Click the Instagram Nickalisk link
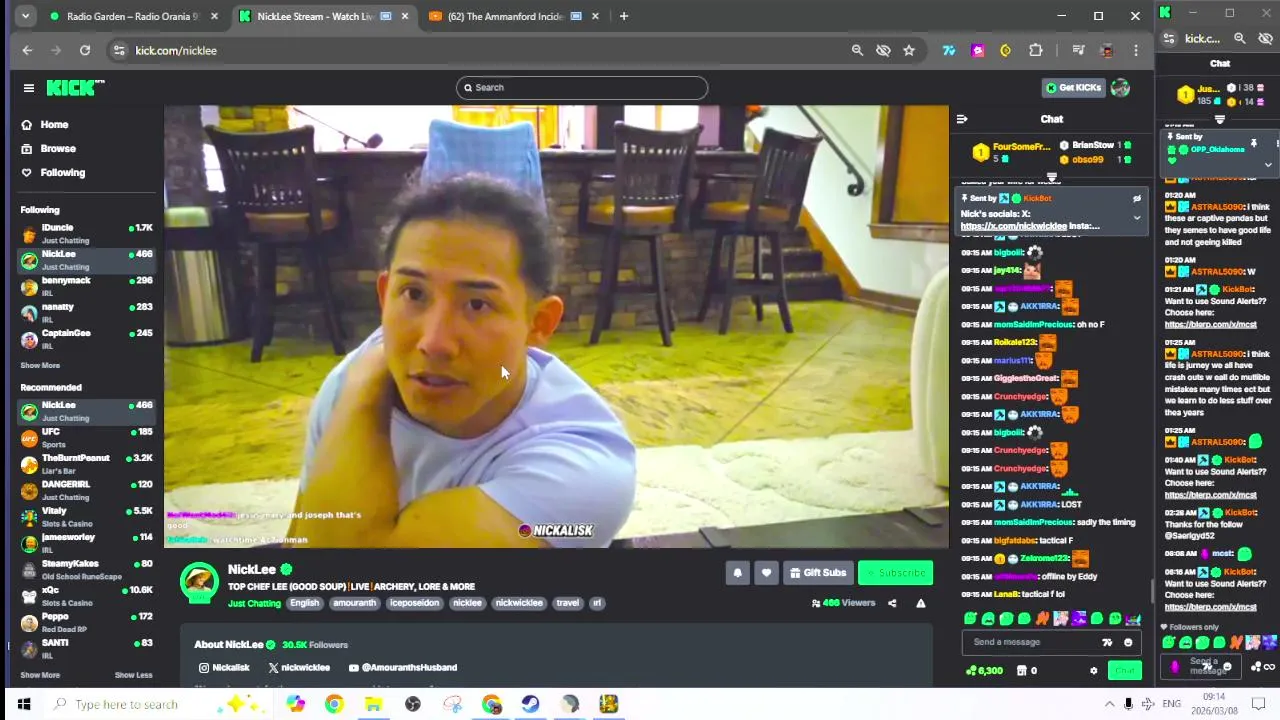 click(x=224, y=667)
